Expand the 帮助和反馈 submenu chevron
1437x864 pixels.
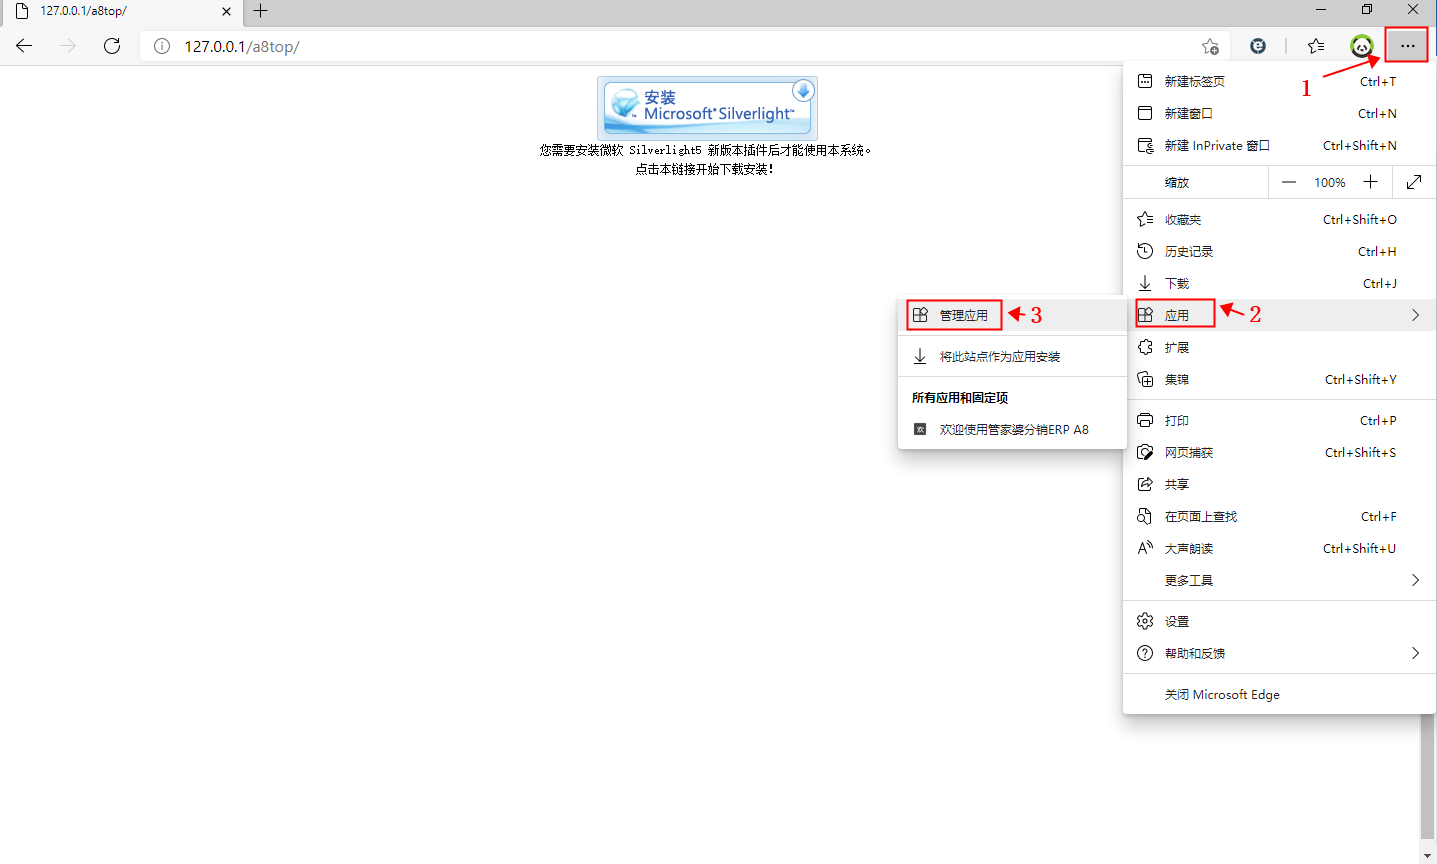1415,653
